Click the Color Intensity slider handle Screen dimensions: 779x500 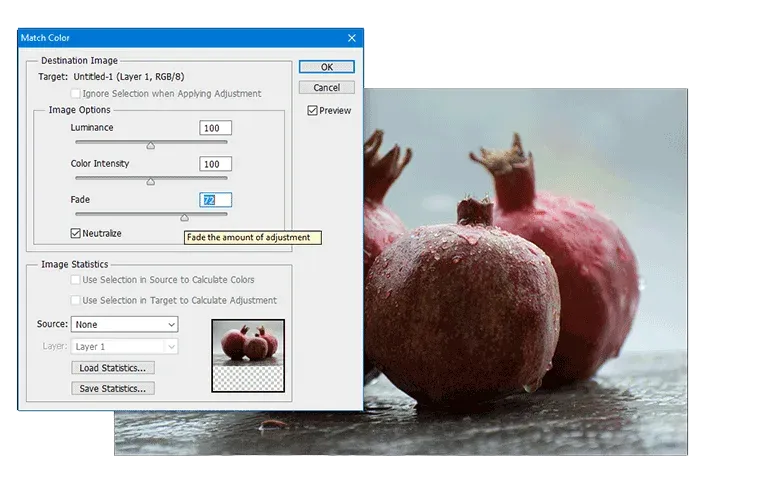(151, 182)
